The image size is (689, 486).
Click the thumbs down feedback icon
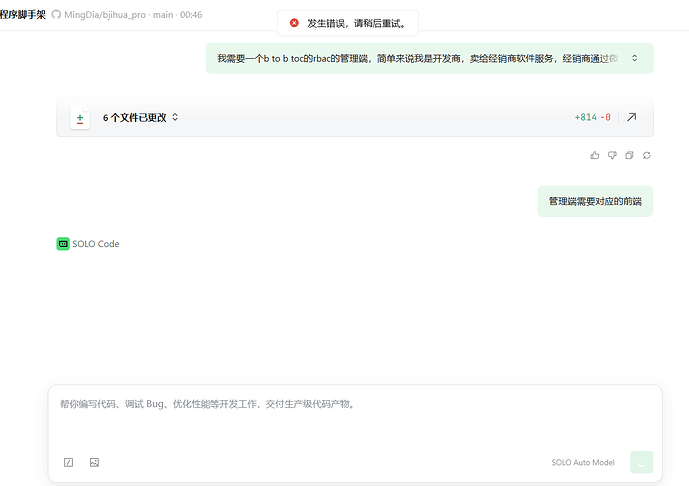coord(612,155)
